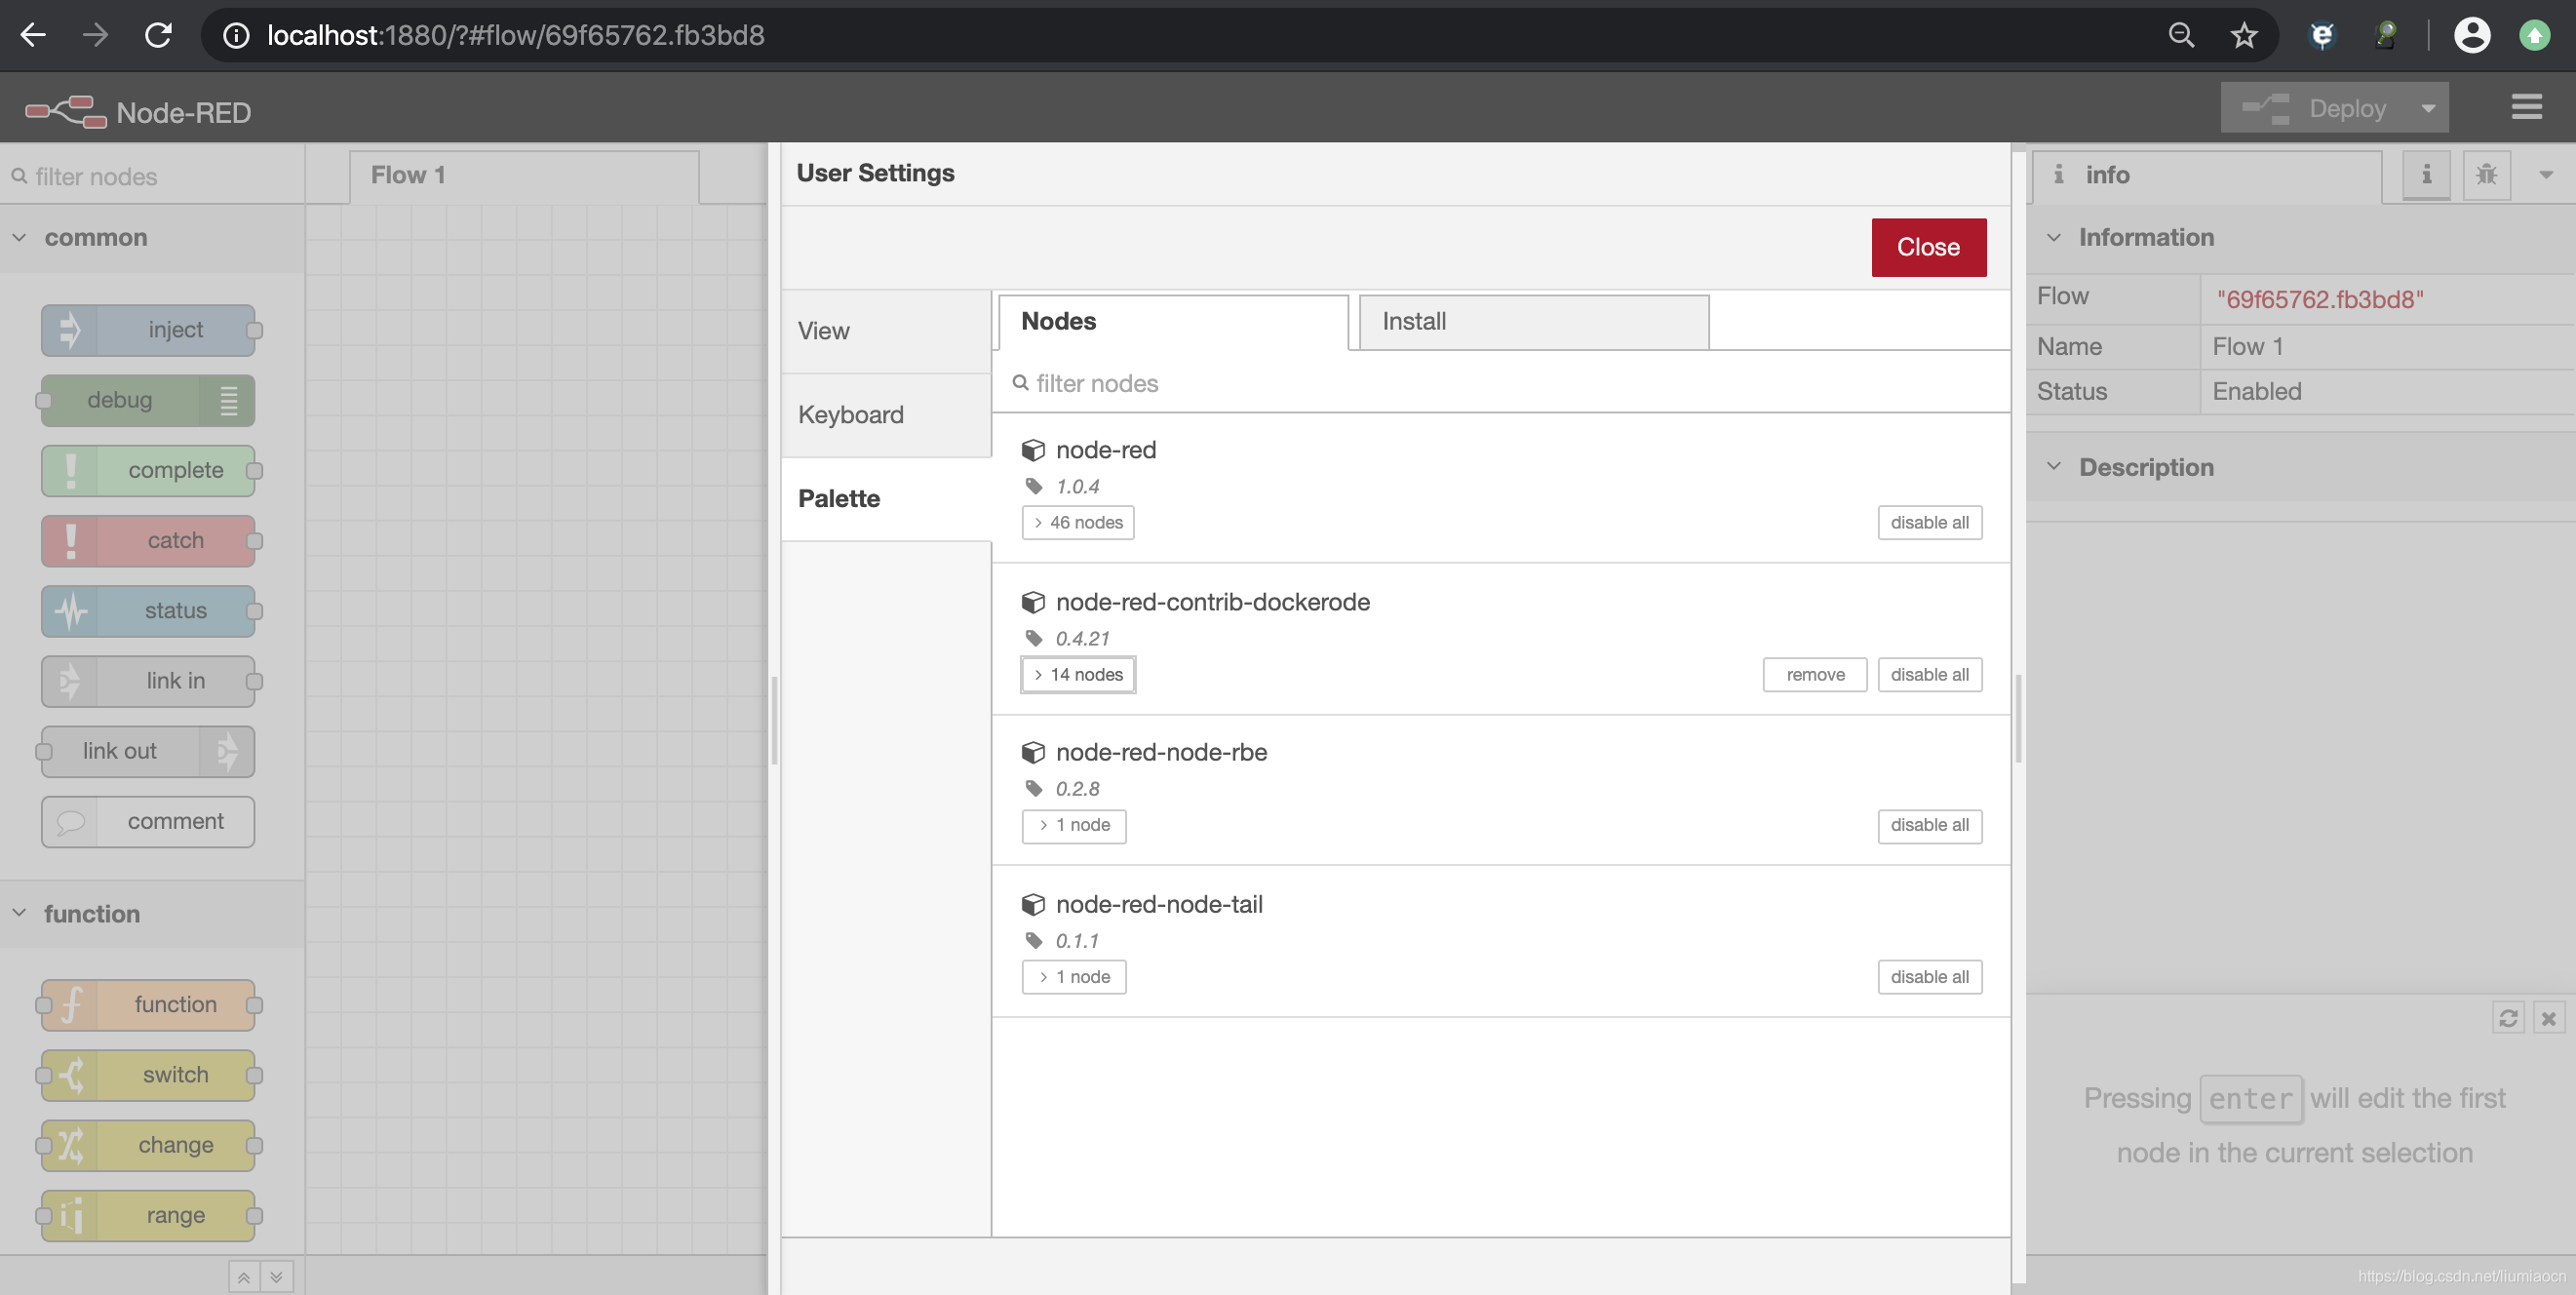The width and height of the screenshot is (2576, 1295).
Task: Select the range node in palette
Action: tap(148, 1215)
